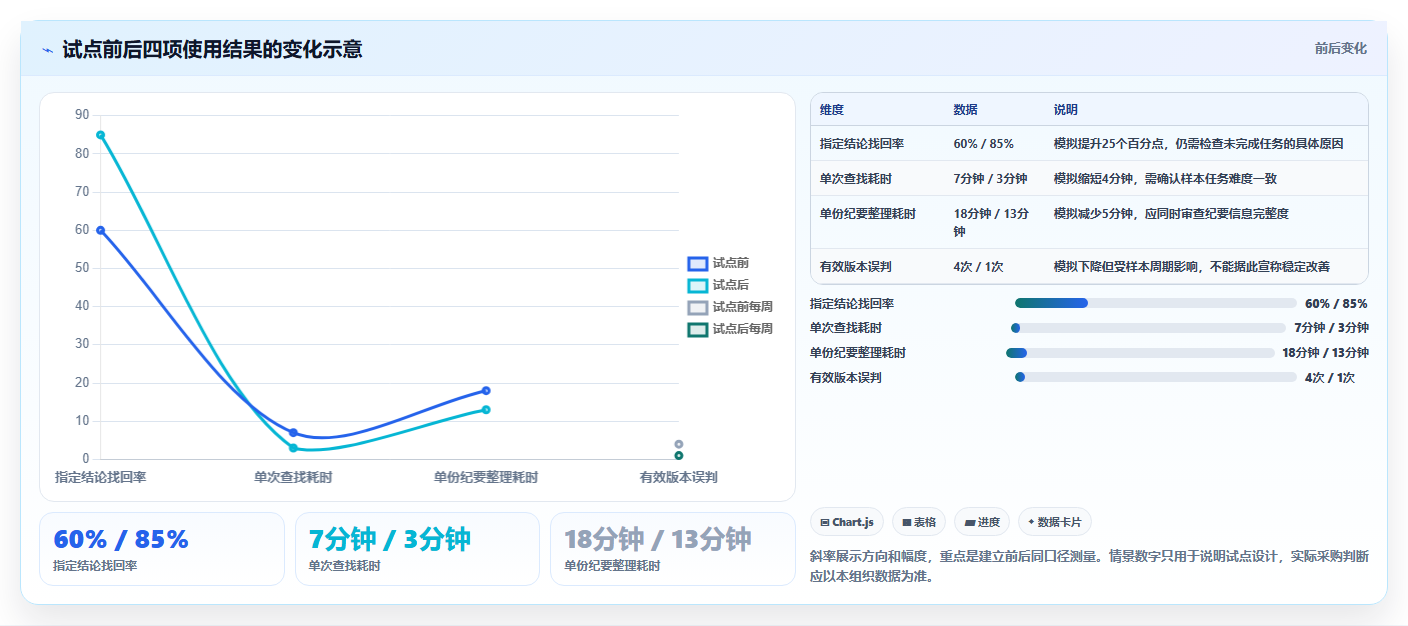Click the 前后变化 label in header

tap(1340, 49)
